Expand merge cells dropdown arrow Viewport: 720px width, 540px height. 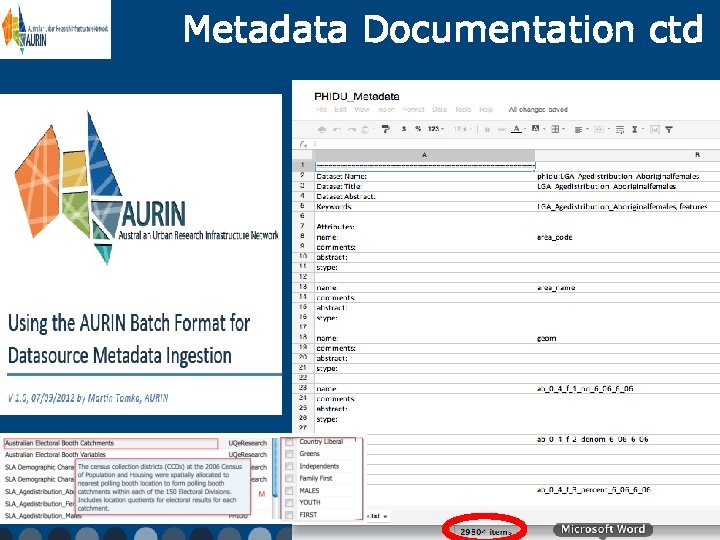(x=608, y=129)
